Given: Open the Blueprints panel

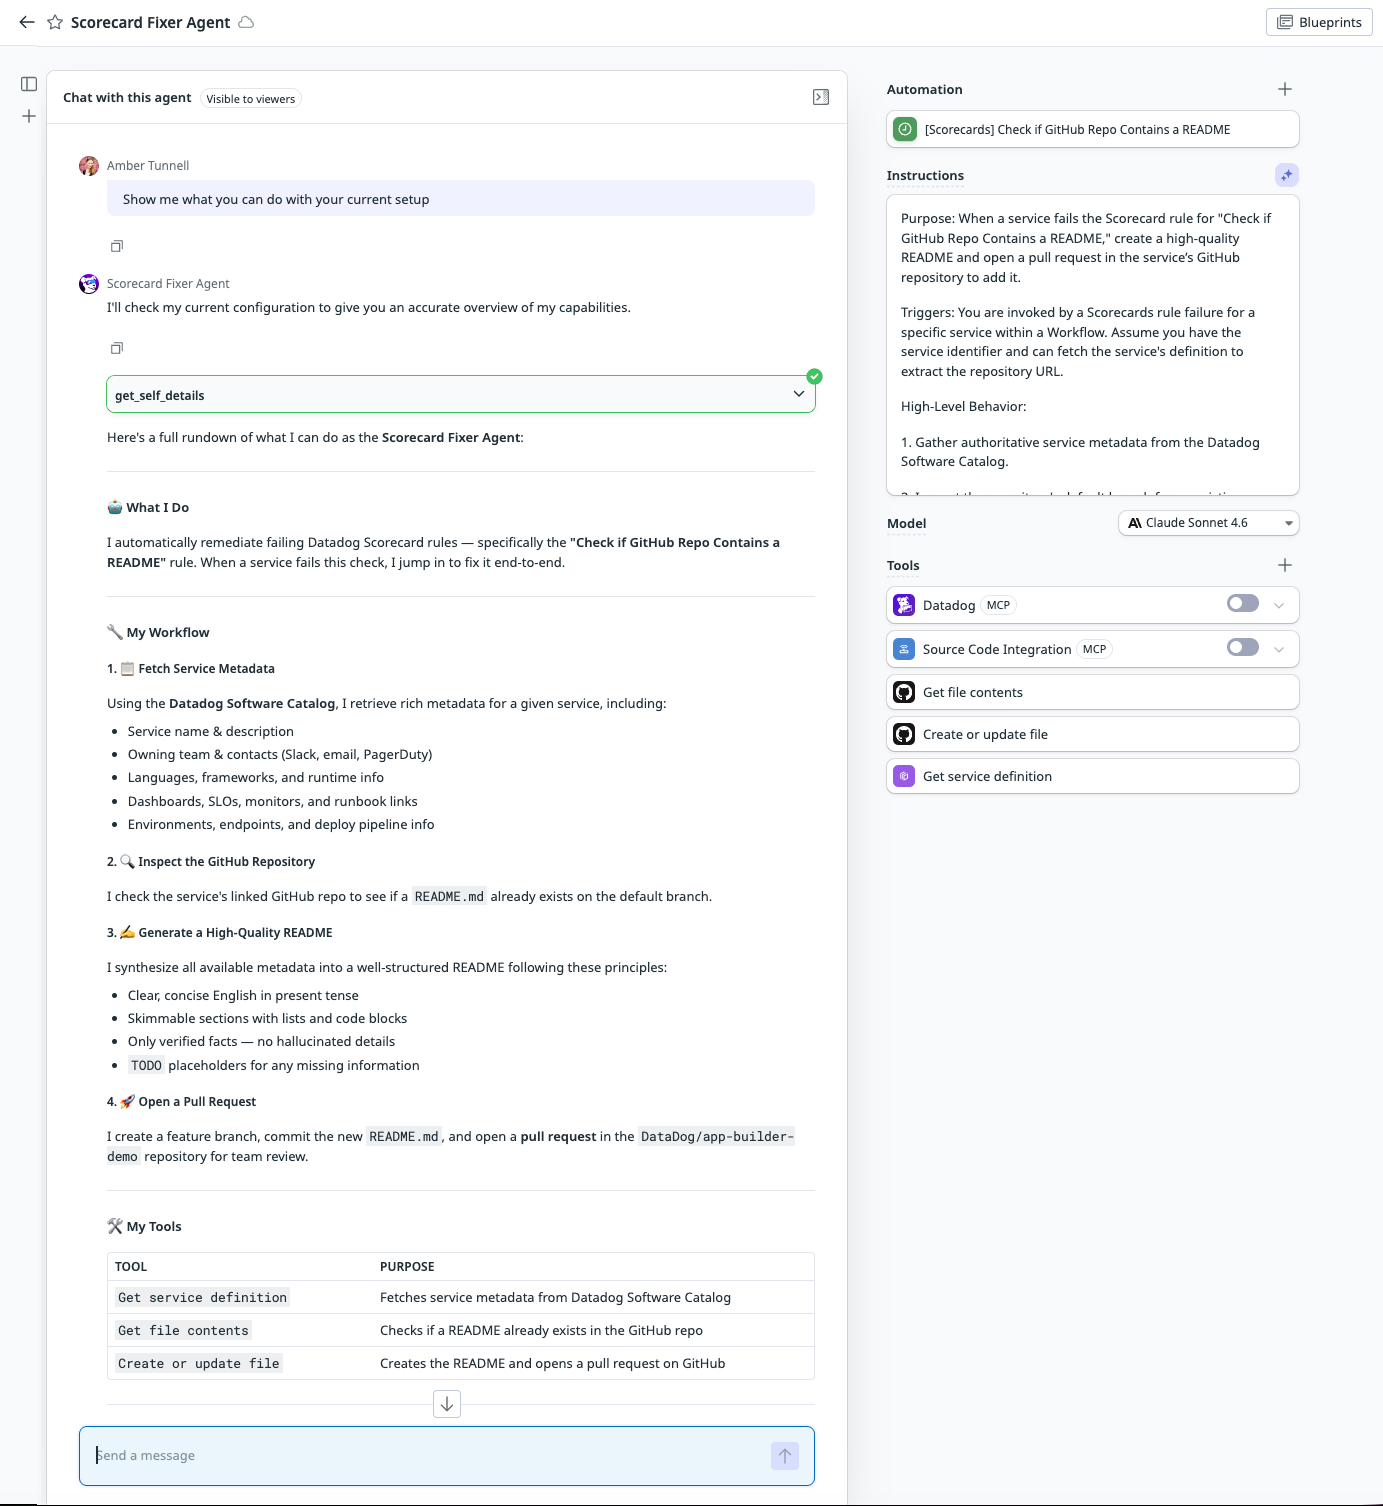Looking at the screenshot, I should click(1319, 22).
